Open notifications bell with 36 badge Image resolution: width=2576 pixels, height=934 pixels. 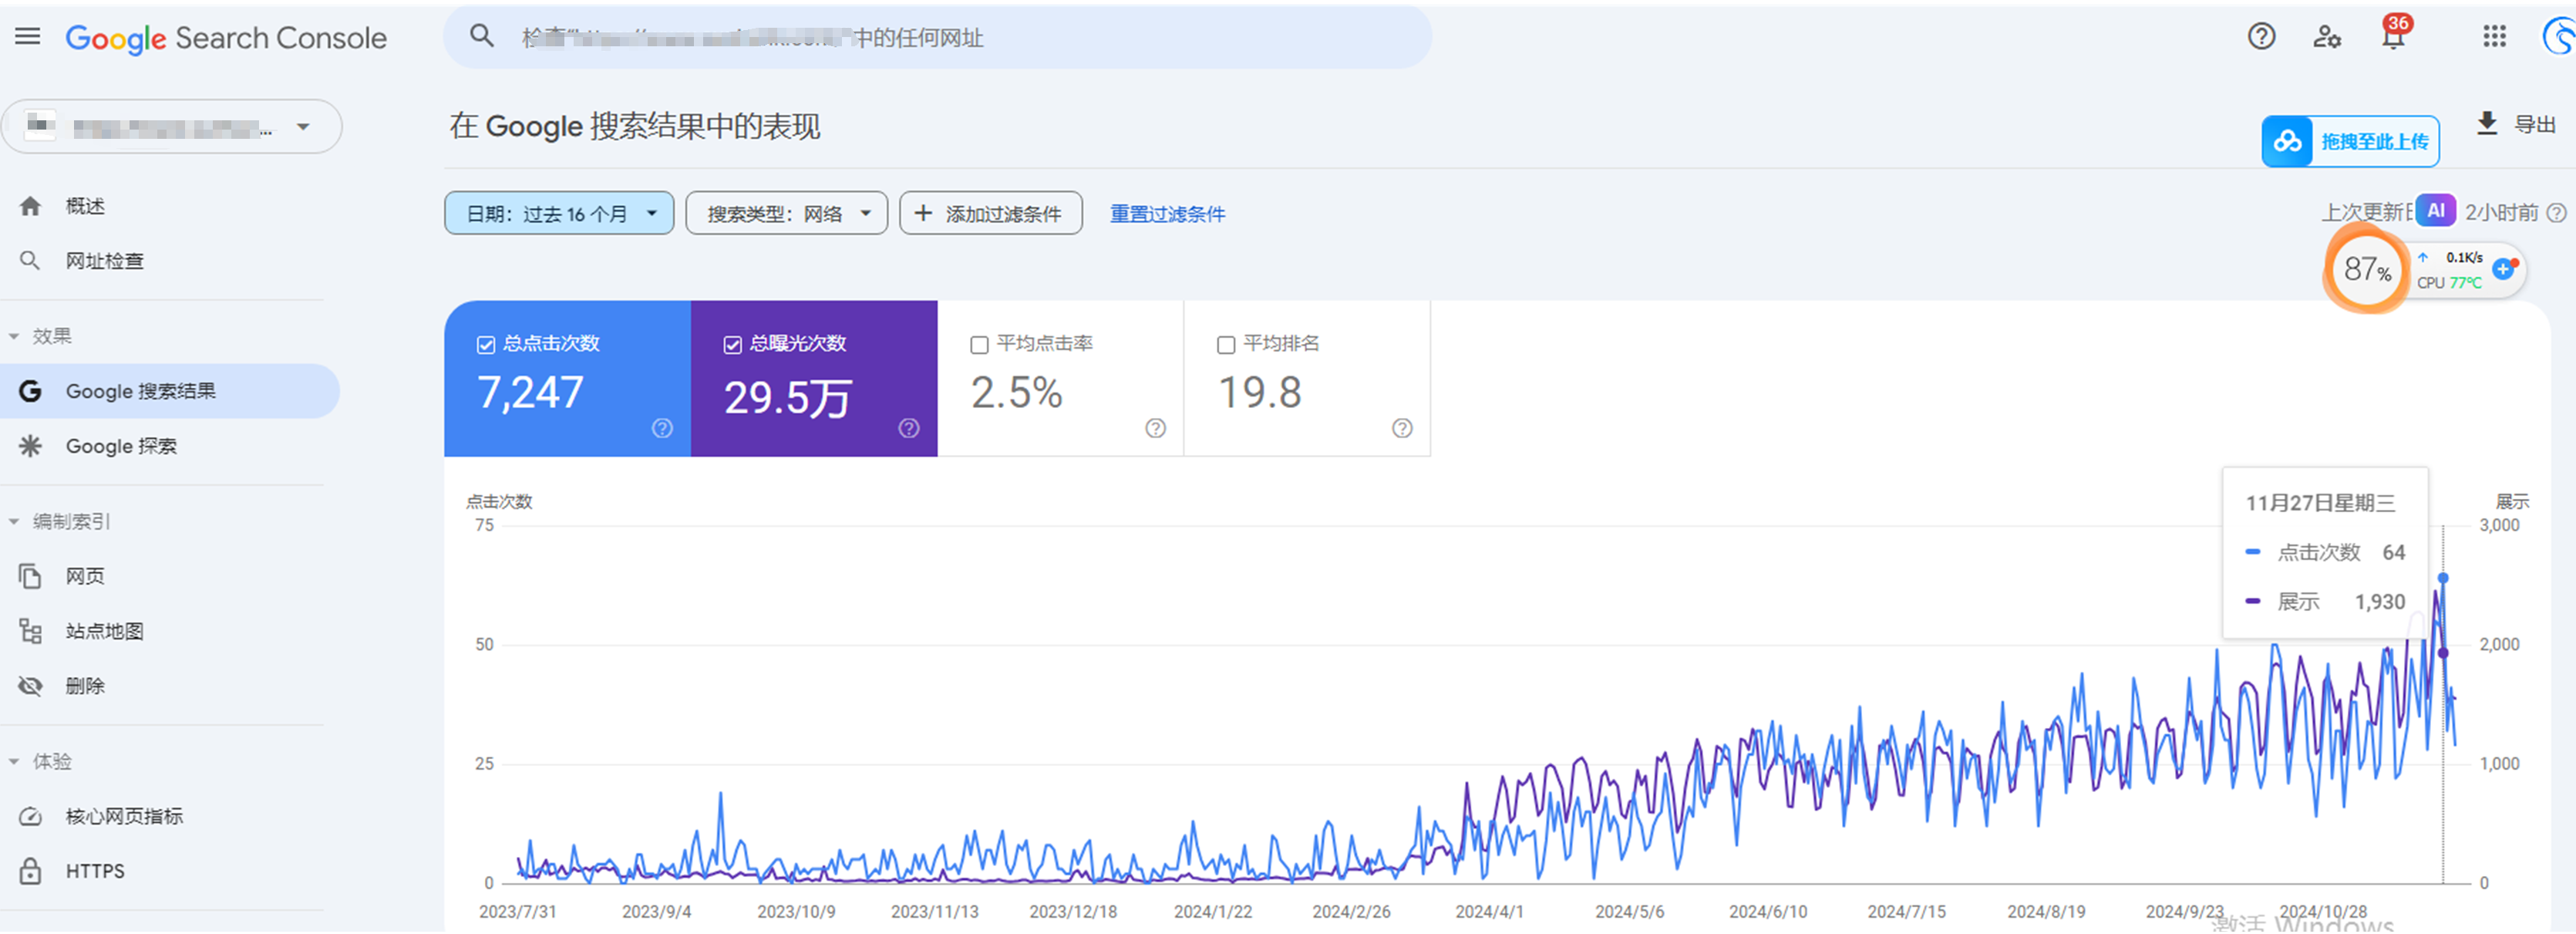coord(2394,35)
